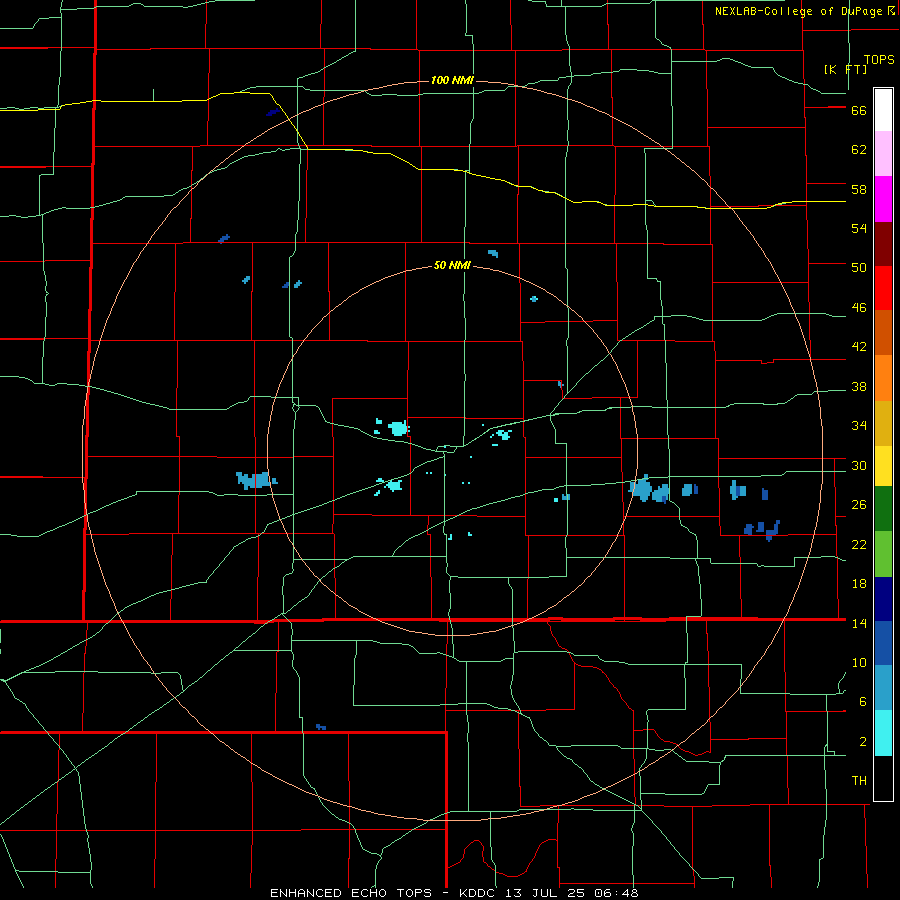Click the legend value "14"
900x900 pixels.
coord(859,623)
